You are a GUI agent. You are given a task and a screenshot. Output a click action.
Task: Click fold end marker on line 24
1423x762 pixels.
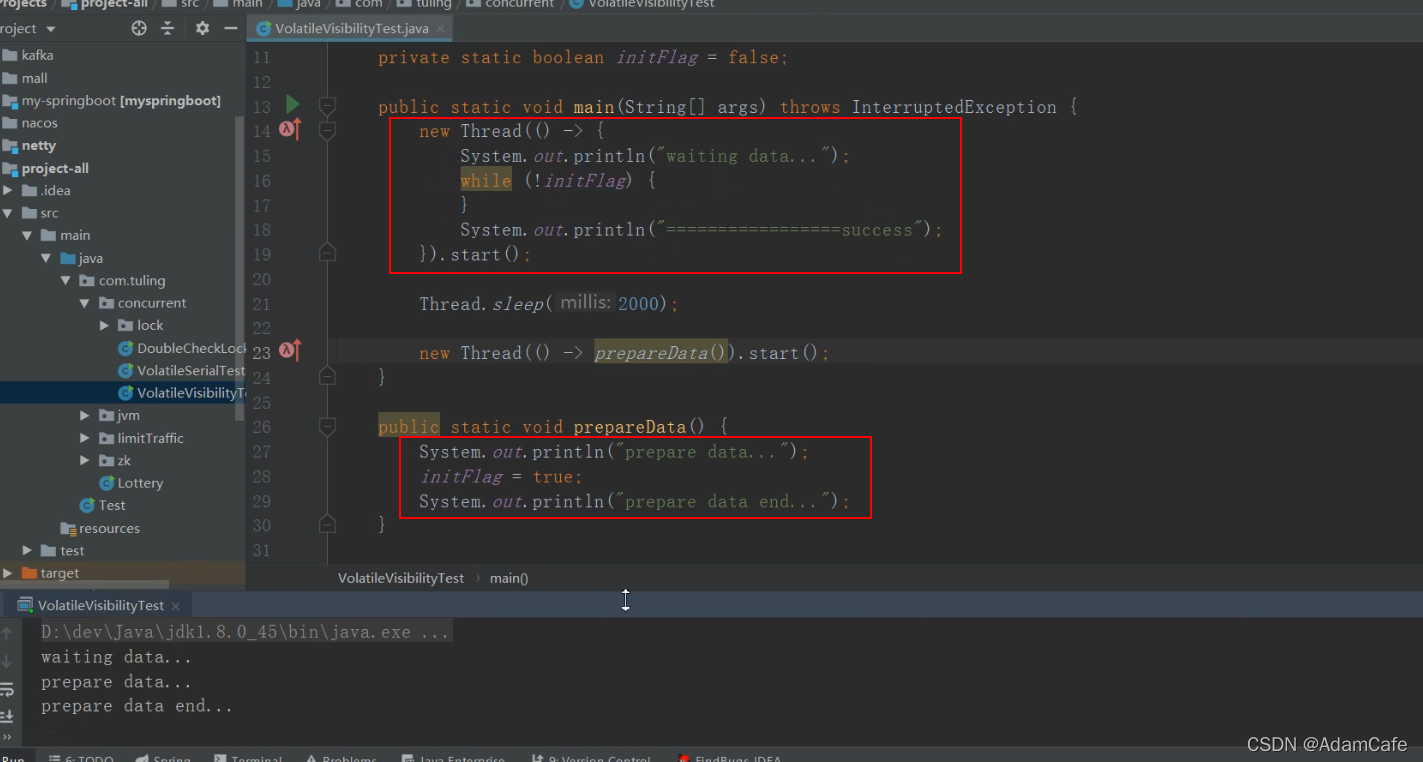click(327, 376)
